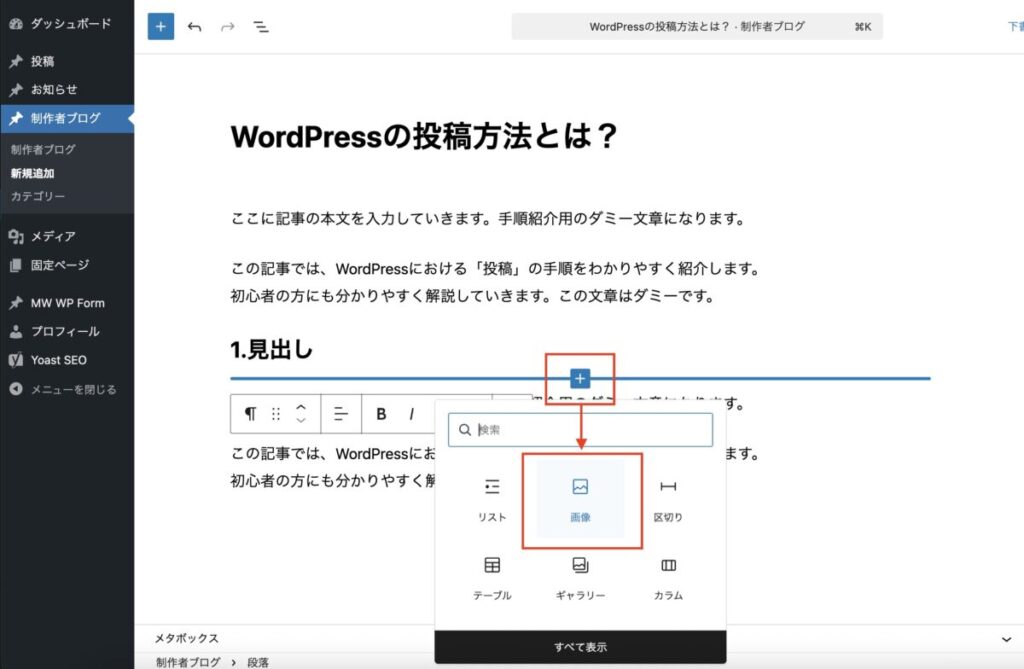Click メタボックス panel label
Screen dimensions: 1024x669
(x=187, y=638)
